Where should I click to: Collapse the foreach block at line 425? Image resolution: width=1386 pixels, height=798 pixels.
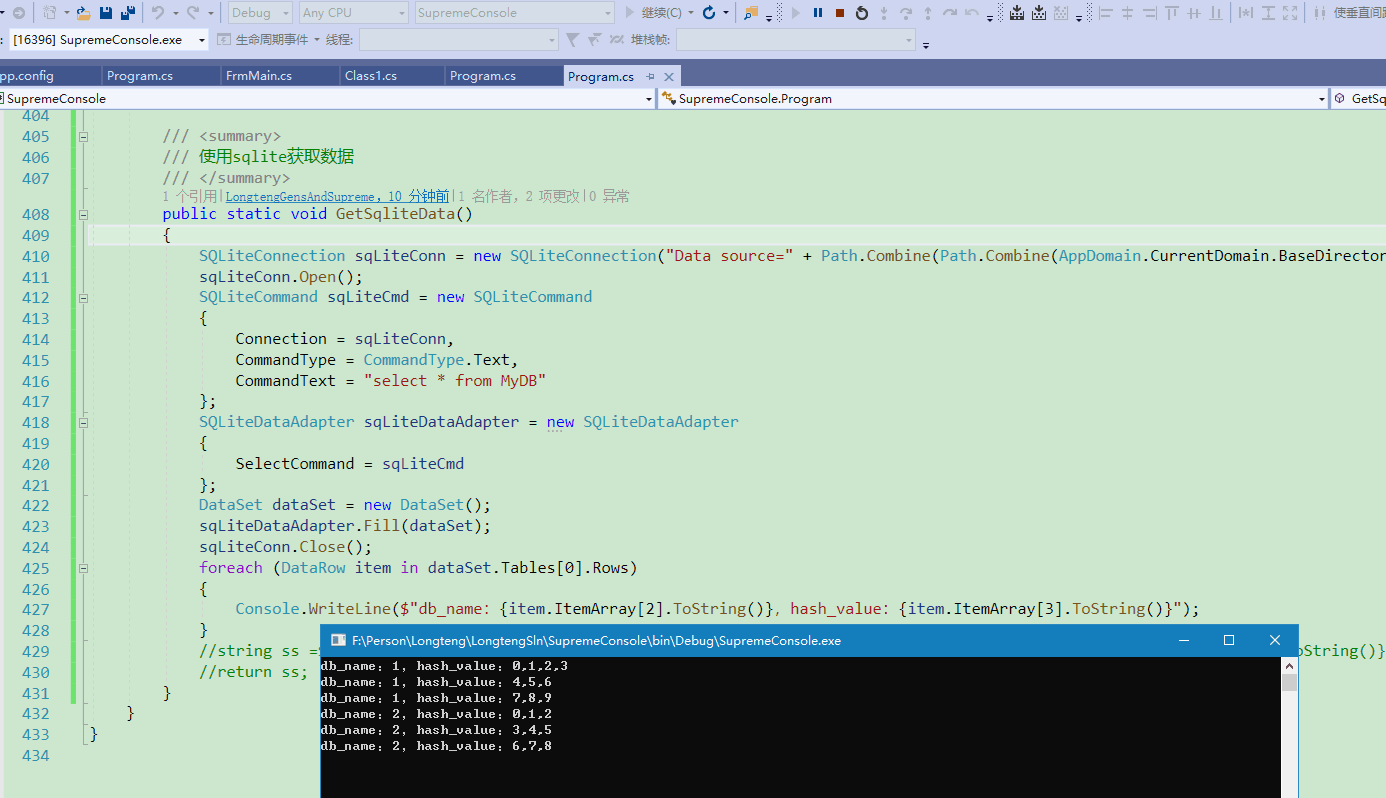84,568
